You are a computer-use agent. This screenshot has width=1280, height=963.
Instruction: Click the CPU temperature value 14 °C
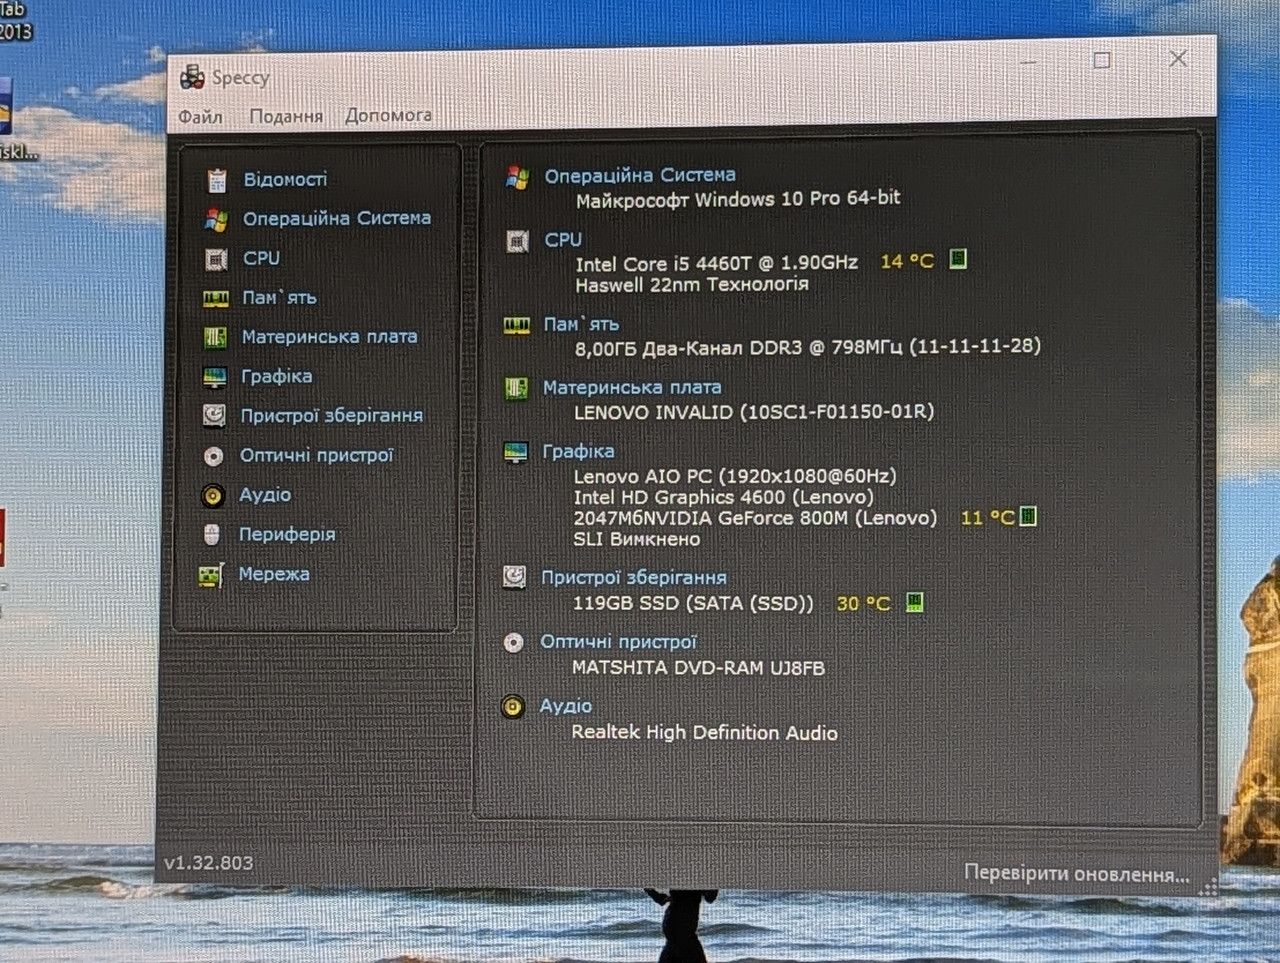pyautogui.click(x=907, y=262)
